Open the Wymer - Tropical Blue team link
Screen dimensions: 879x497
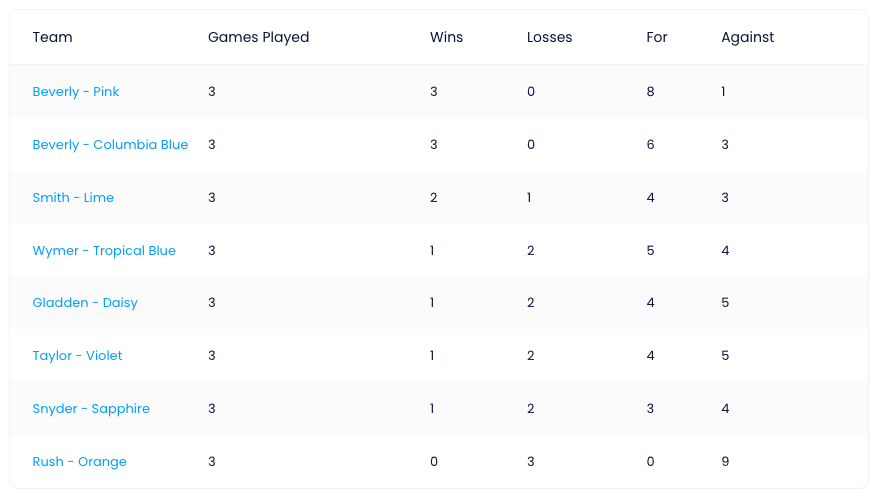click(104, 250)
